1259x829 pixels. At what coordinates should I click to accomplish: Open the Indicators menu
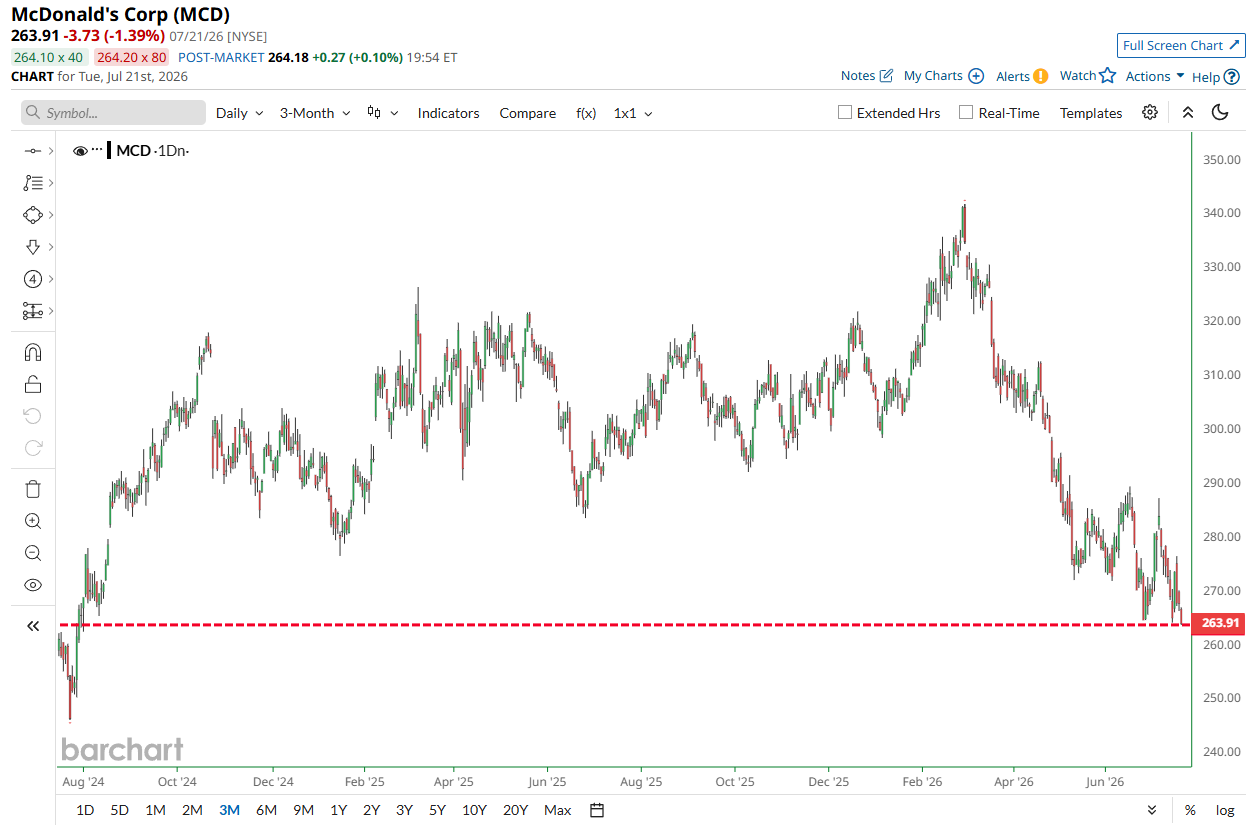tap(448, 113)
